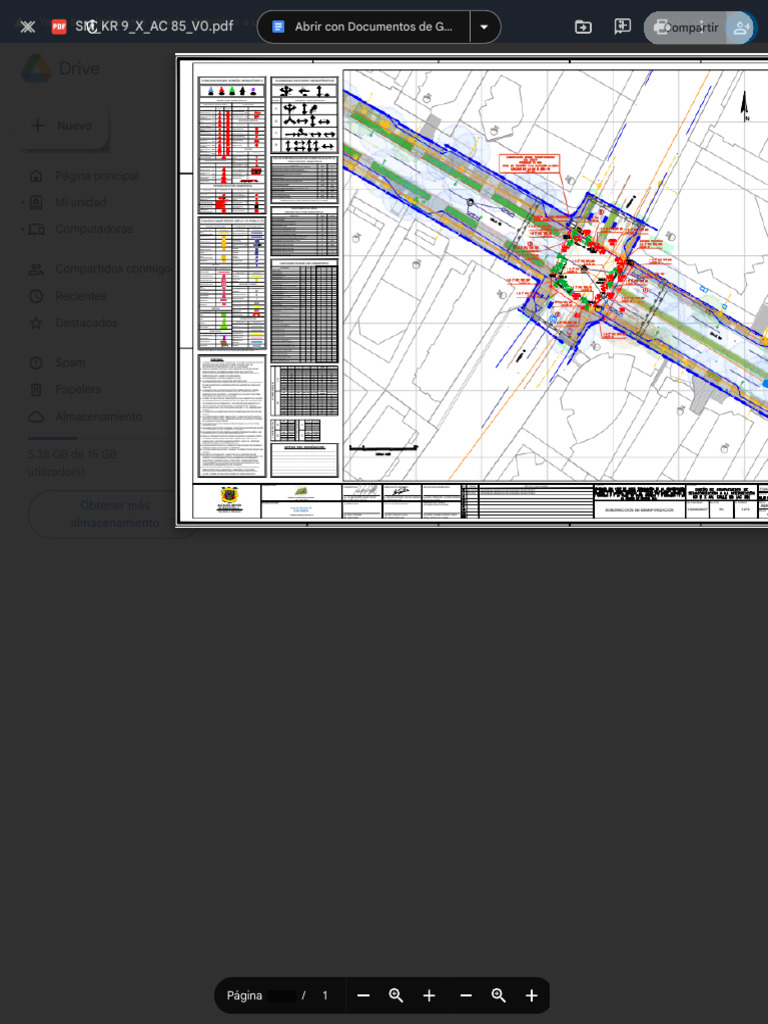Open Computadoras in Drive sidebar
Image resolution: width=768 pixels, height=1024 pixels.
(93, 229)
